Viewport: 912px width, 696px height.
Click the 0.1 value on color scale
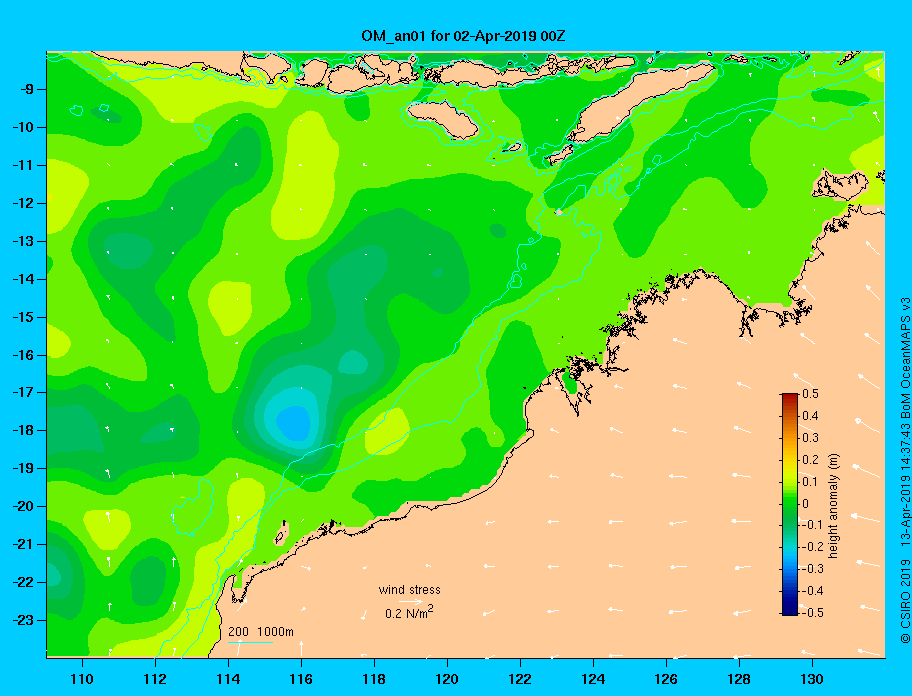pyautogui.click(x=810, y=481)
